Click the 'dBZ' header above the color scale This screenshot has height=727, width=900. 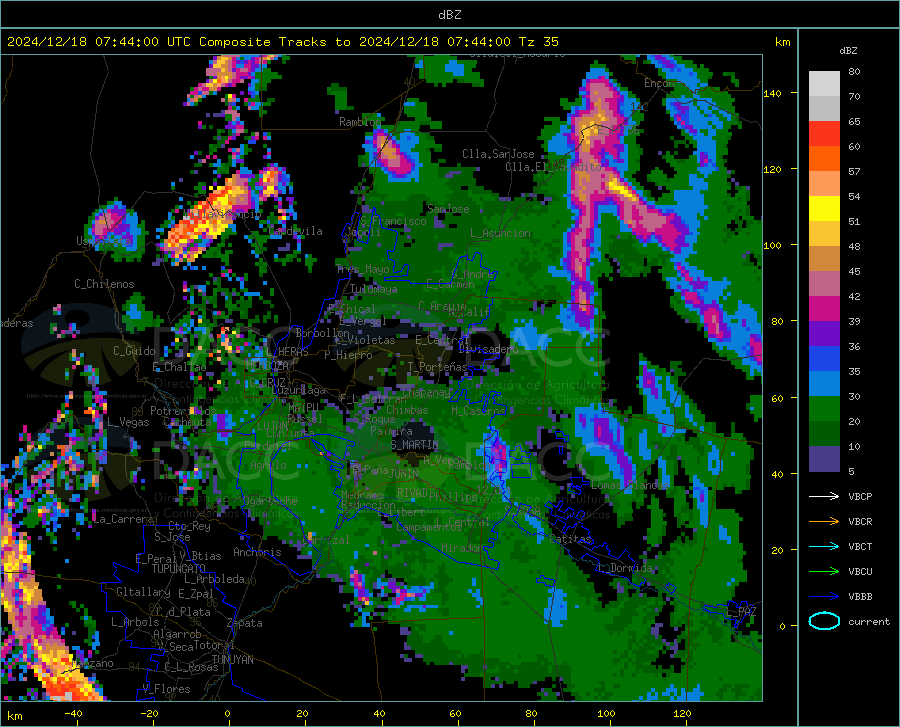tap(848, 50)
